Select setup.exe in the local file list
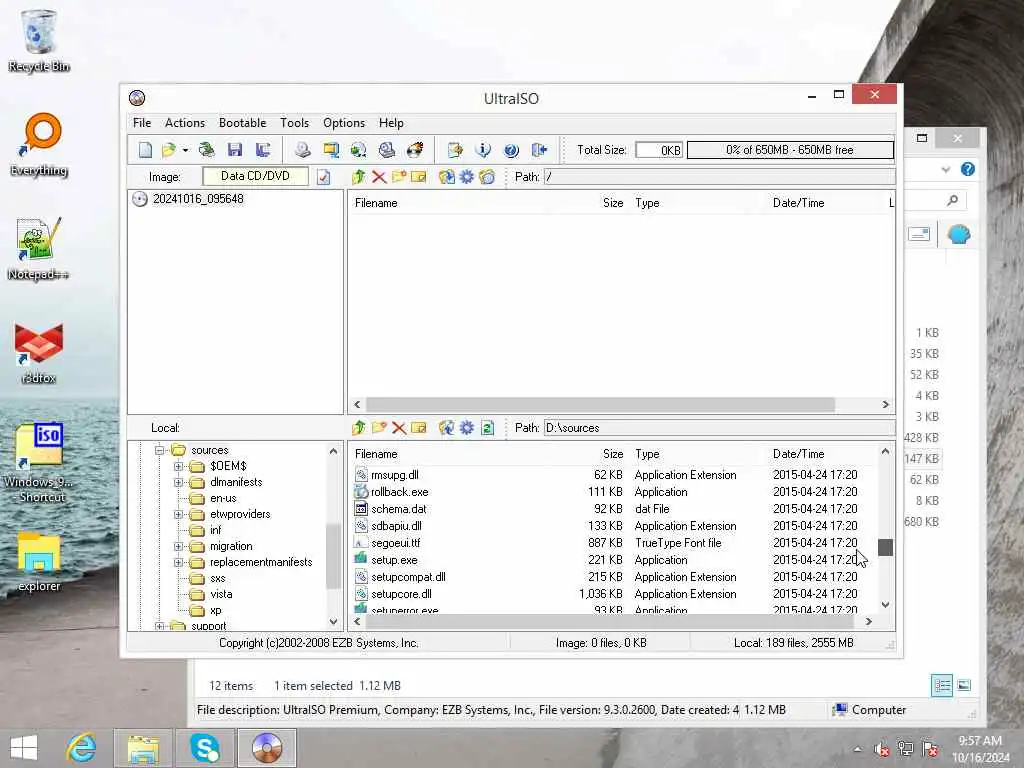 [394, 560]
